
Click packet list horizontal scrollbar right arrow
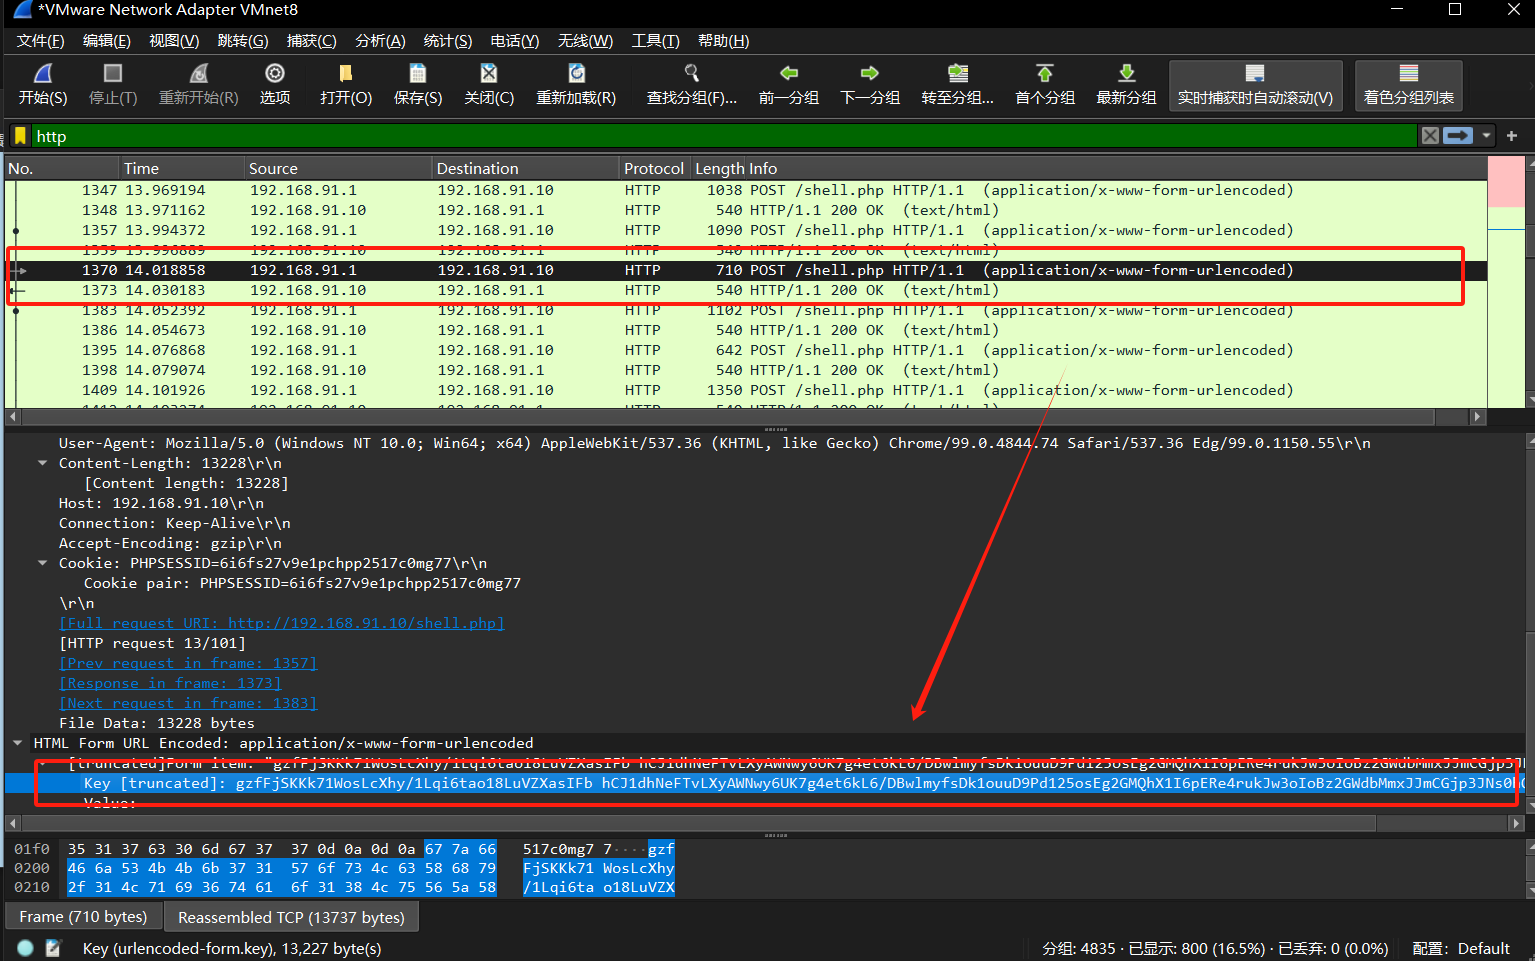[x=1477, y=416]
